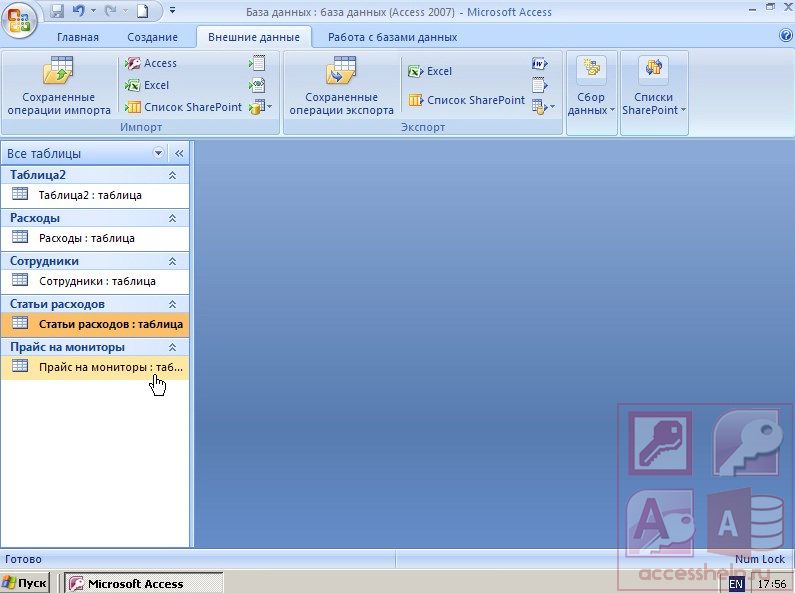Open Microsoft Access help icon
Screen dimensions: 795x593
(786, 35)
